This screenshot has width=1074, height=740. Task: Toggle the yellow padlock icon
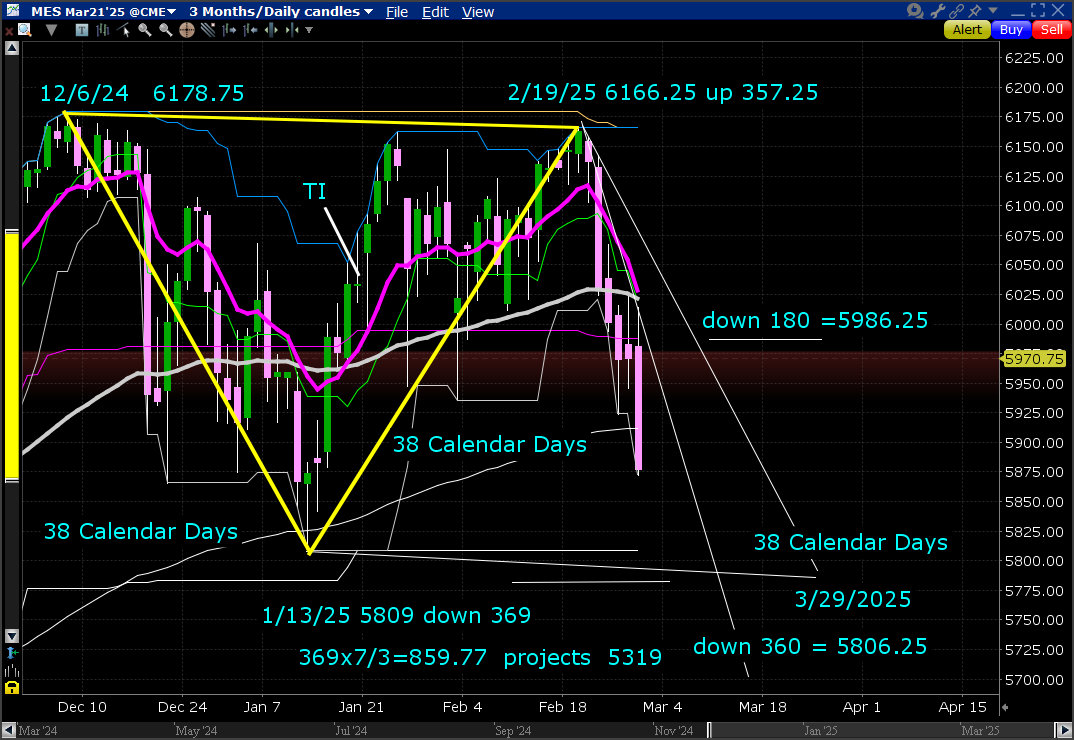point(12,688)
